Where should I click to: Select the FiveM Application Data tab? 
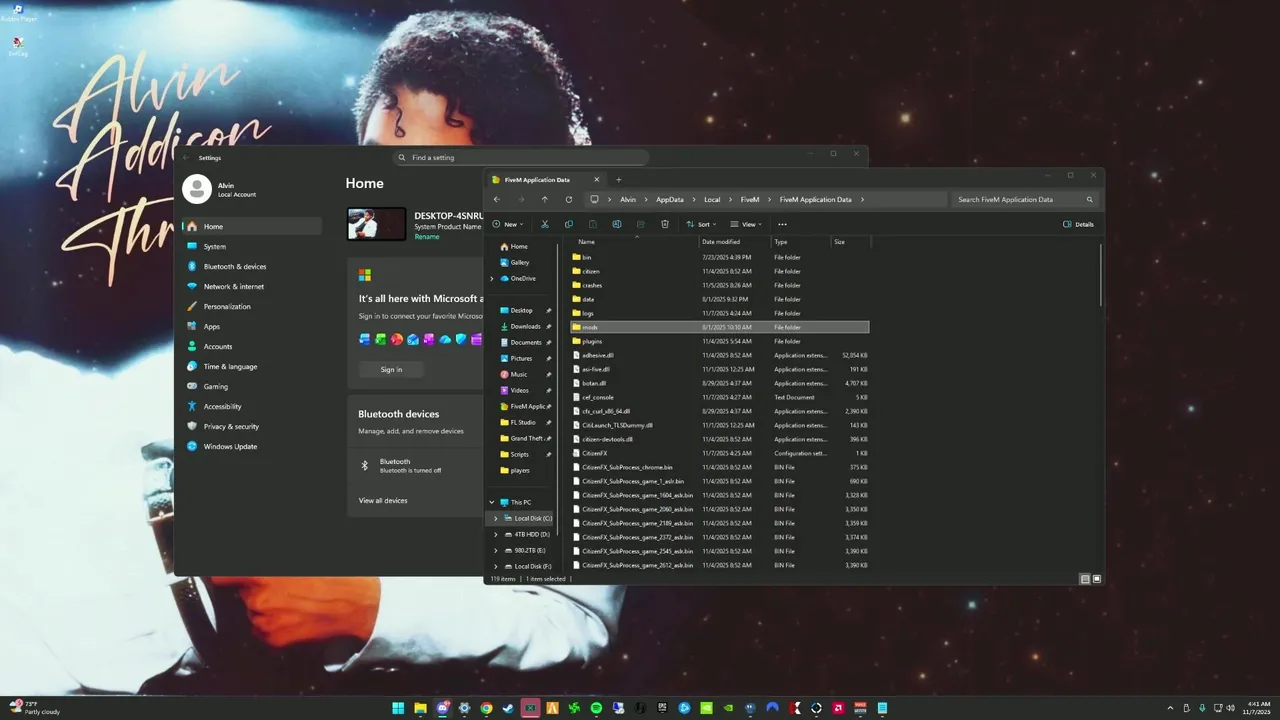tap(545, 180)
